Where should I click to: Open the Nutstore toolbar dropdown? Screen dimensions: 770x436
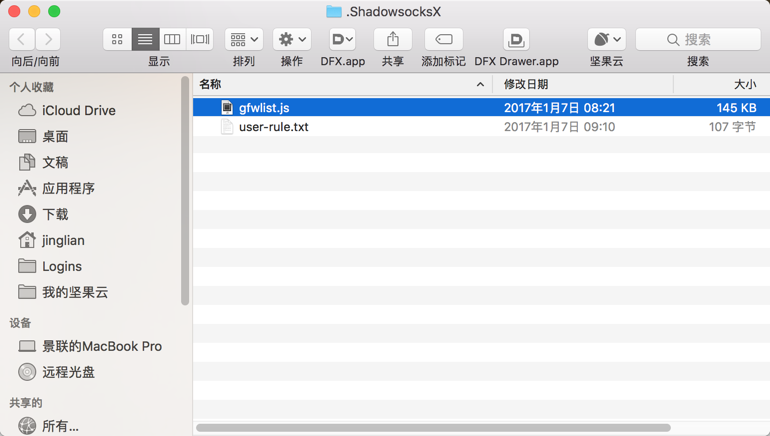click(x=606, y=39)
